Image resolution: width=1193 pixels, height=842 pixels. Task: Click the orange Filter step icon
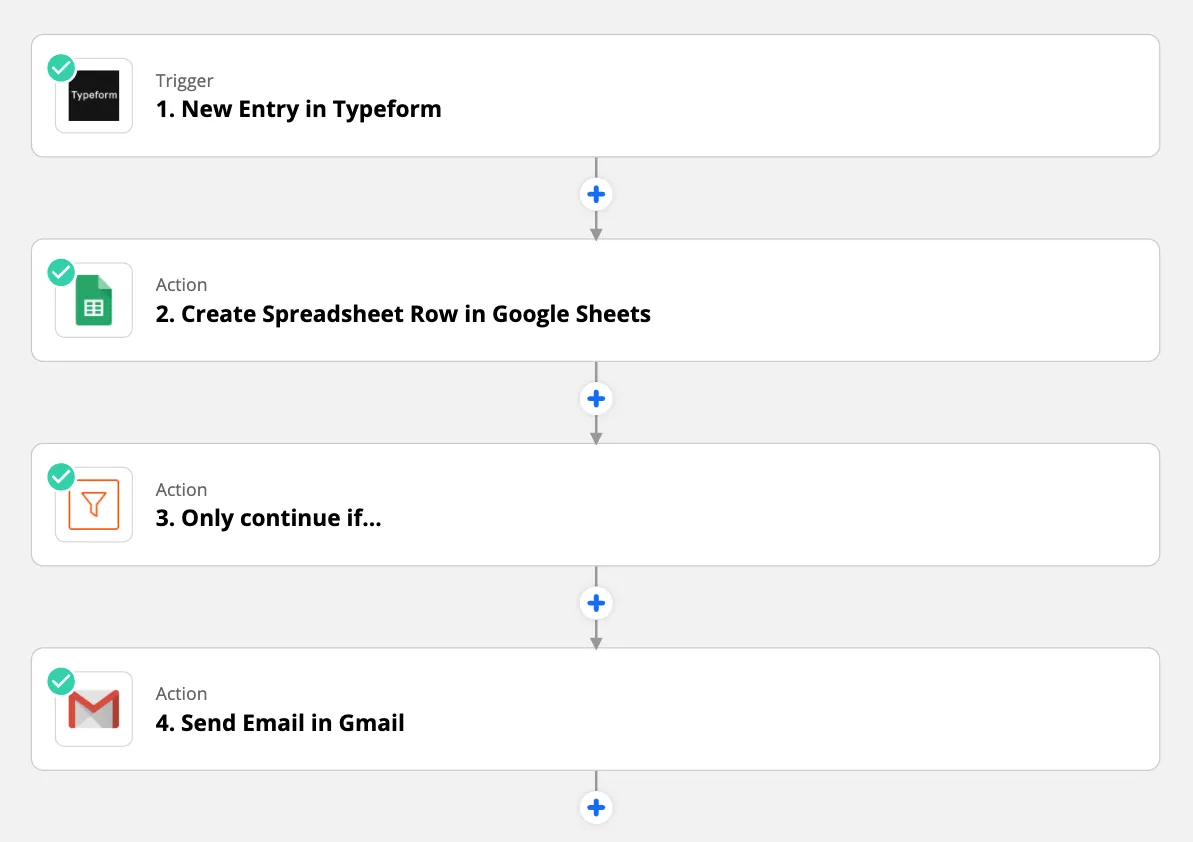click(94, 505)
